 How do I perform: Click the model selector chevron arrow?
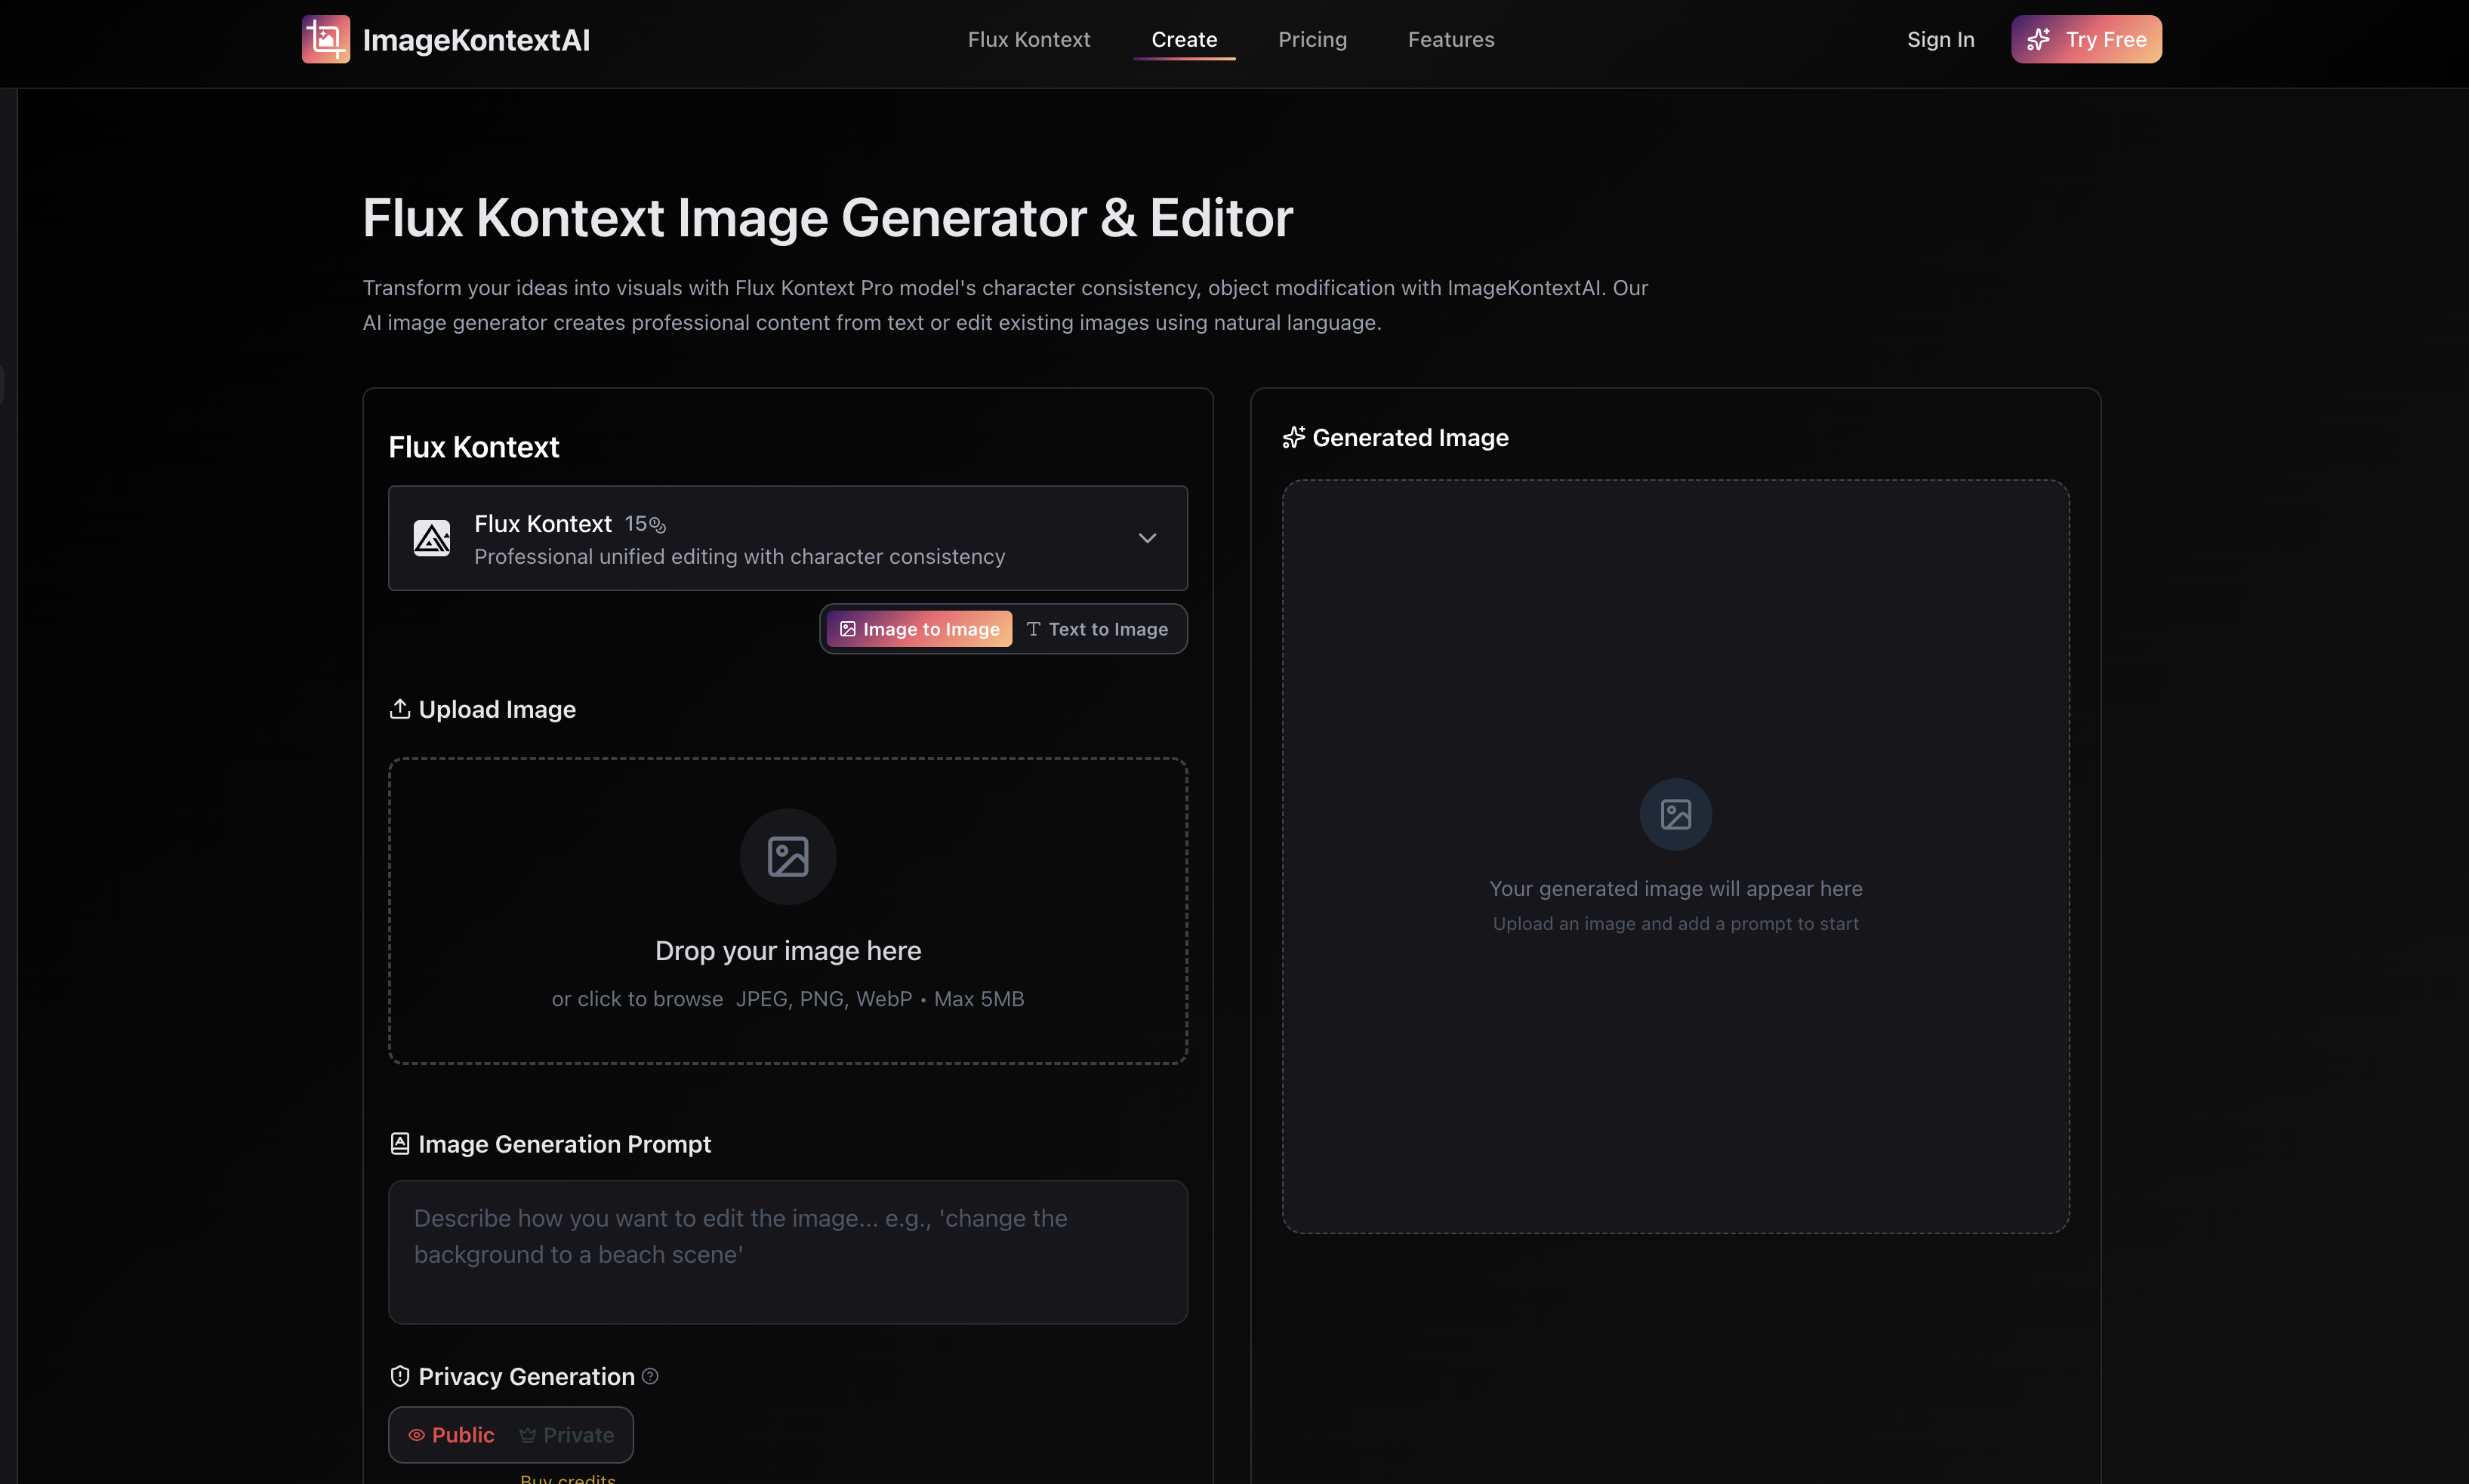(1147, 538)
